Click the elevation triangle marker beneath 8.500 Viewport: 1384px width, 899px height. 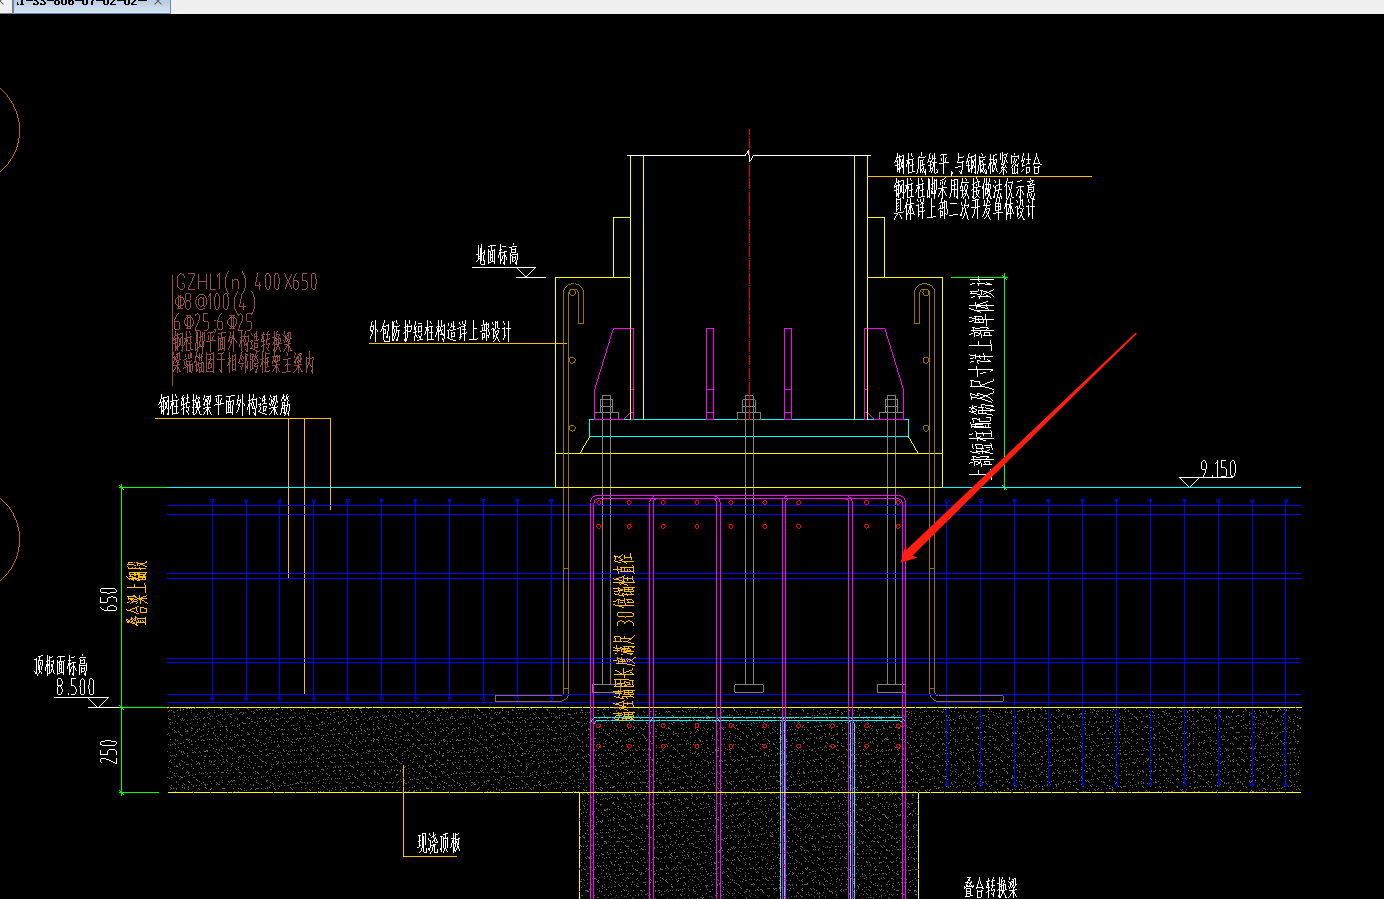98,702
